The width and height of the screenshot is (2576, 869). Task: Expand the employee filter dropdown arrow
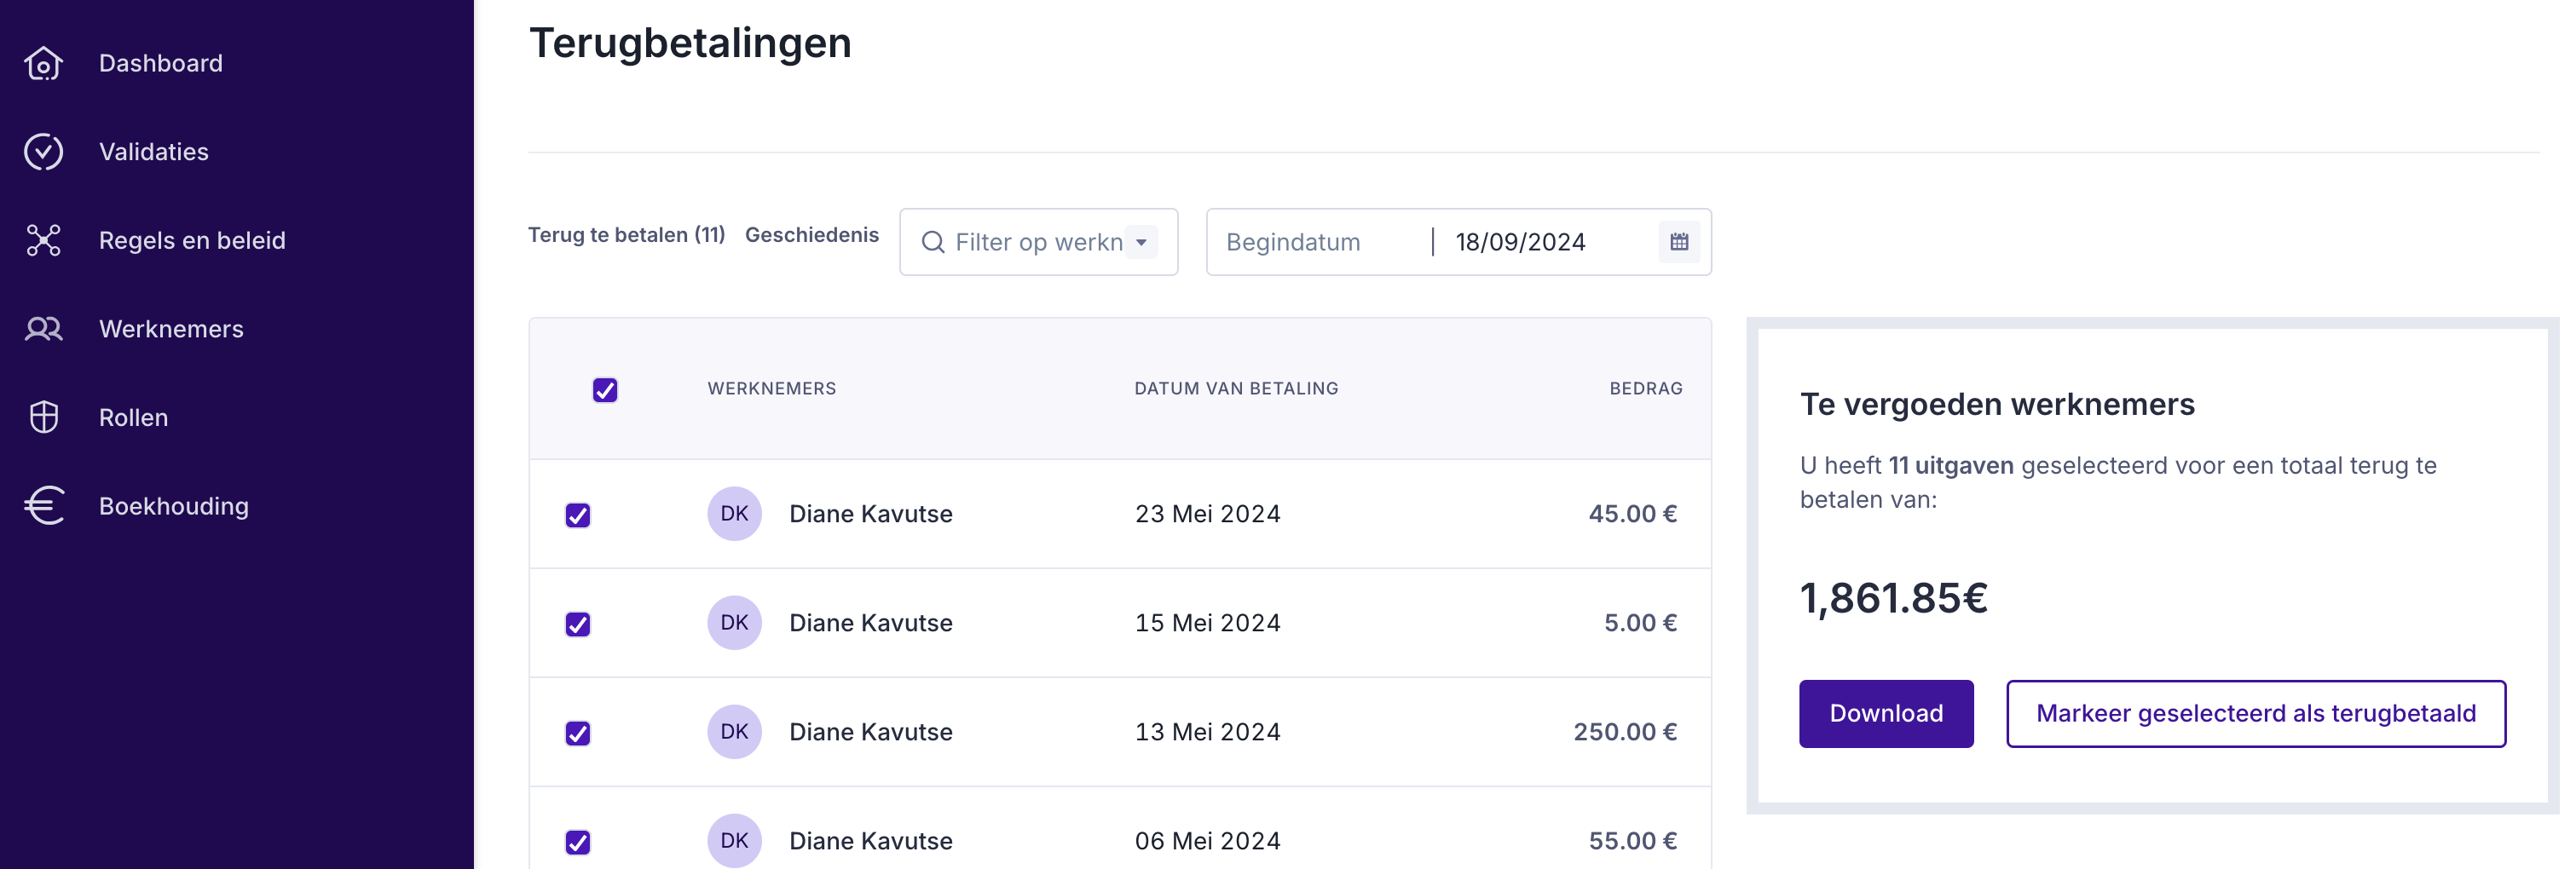point(1141,243)
